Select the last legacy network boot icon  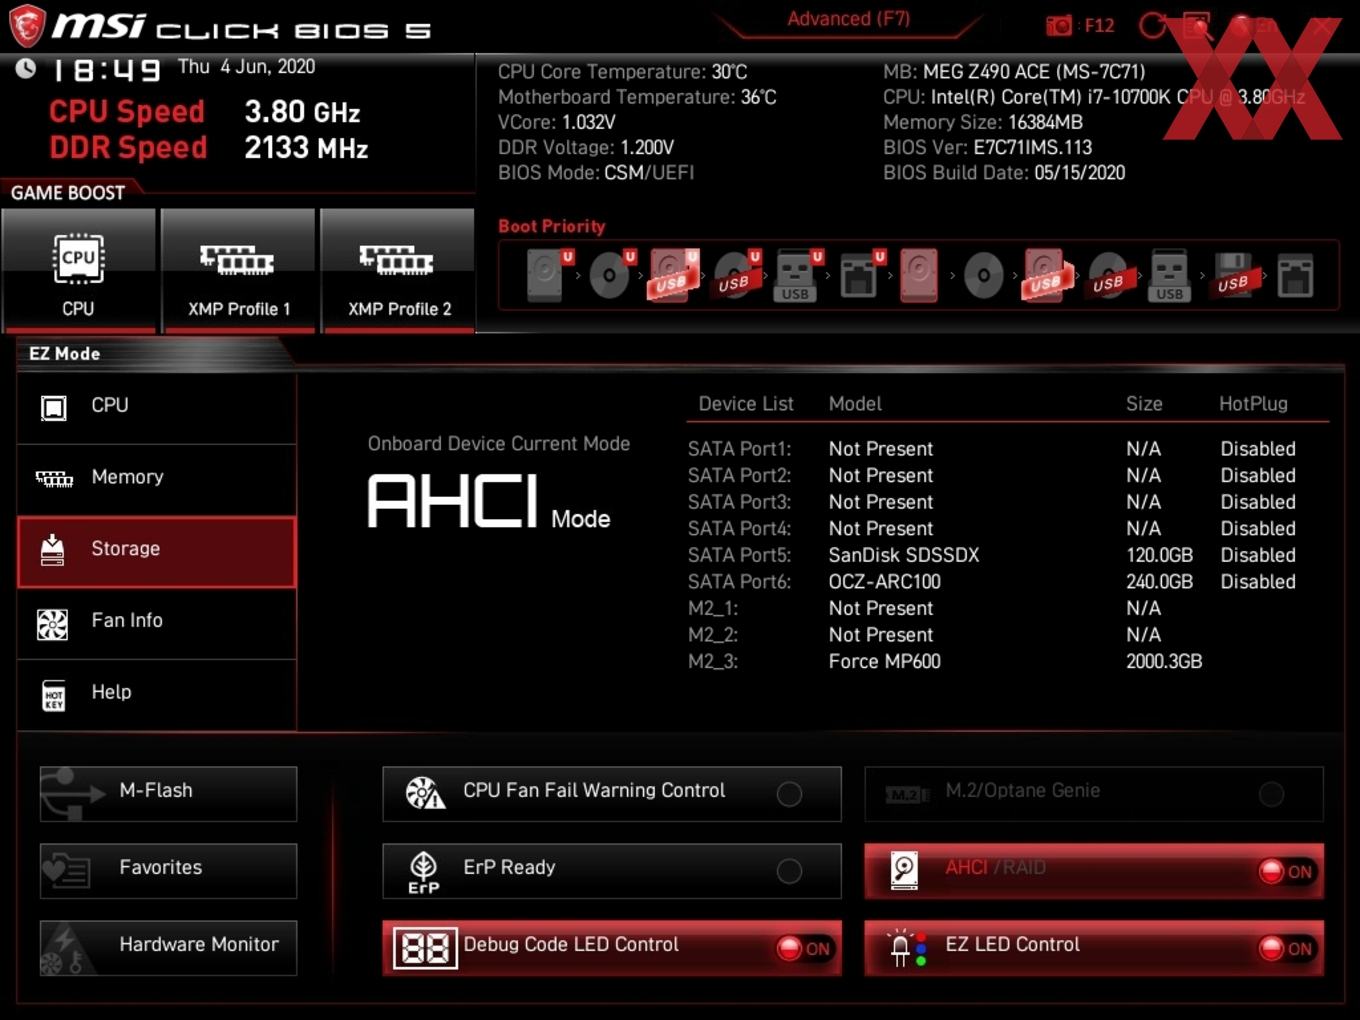coord(1295,276)
